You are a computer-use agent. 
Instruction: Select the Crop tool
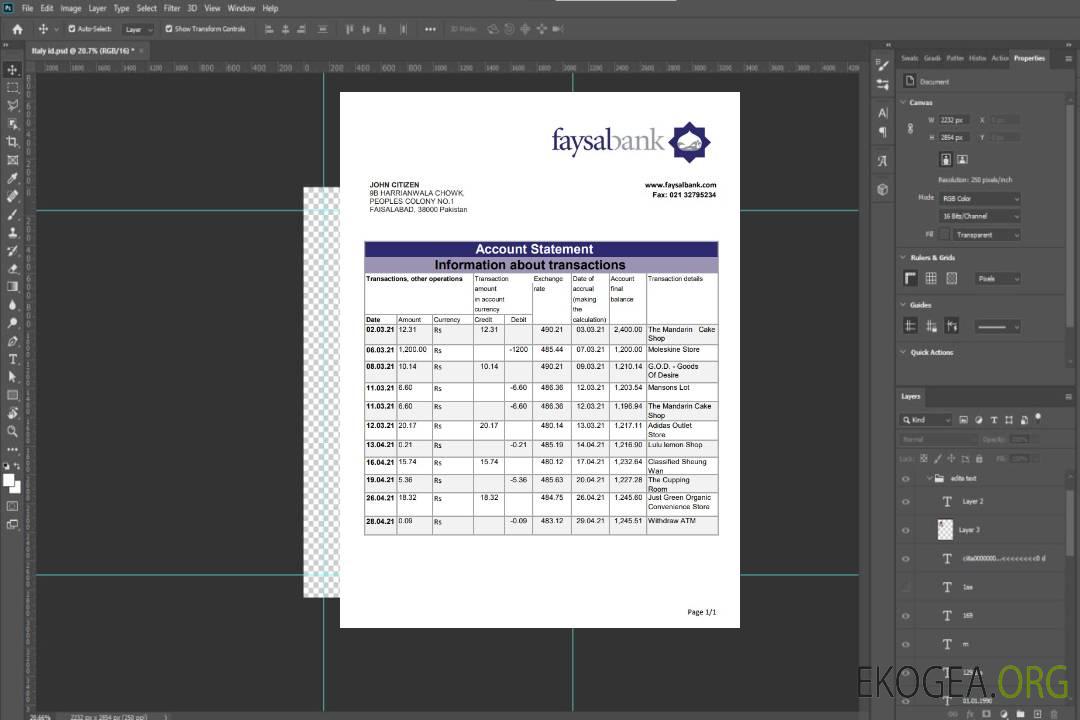[x=12, y=142]
